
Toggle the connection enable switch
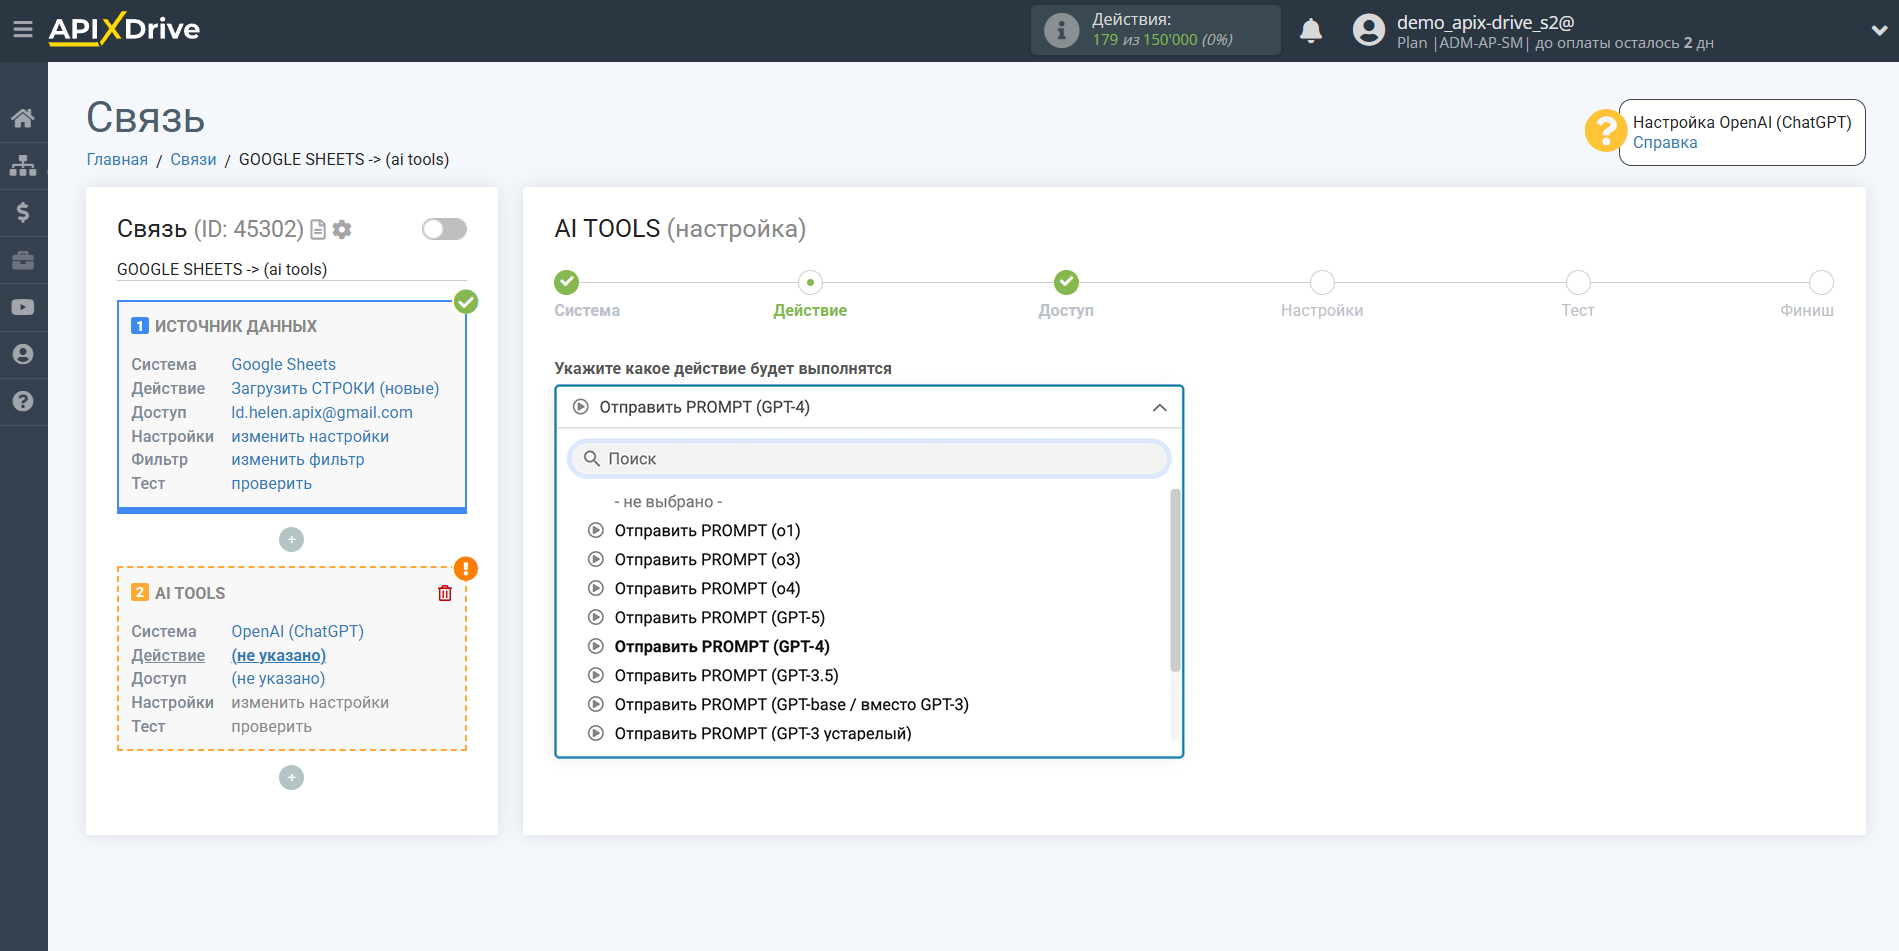click(444, 229)
